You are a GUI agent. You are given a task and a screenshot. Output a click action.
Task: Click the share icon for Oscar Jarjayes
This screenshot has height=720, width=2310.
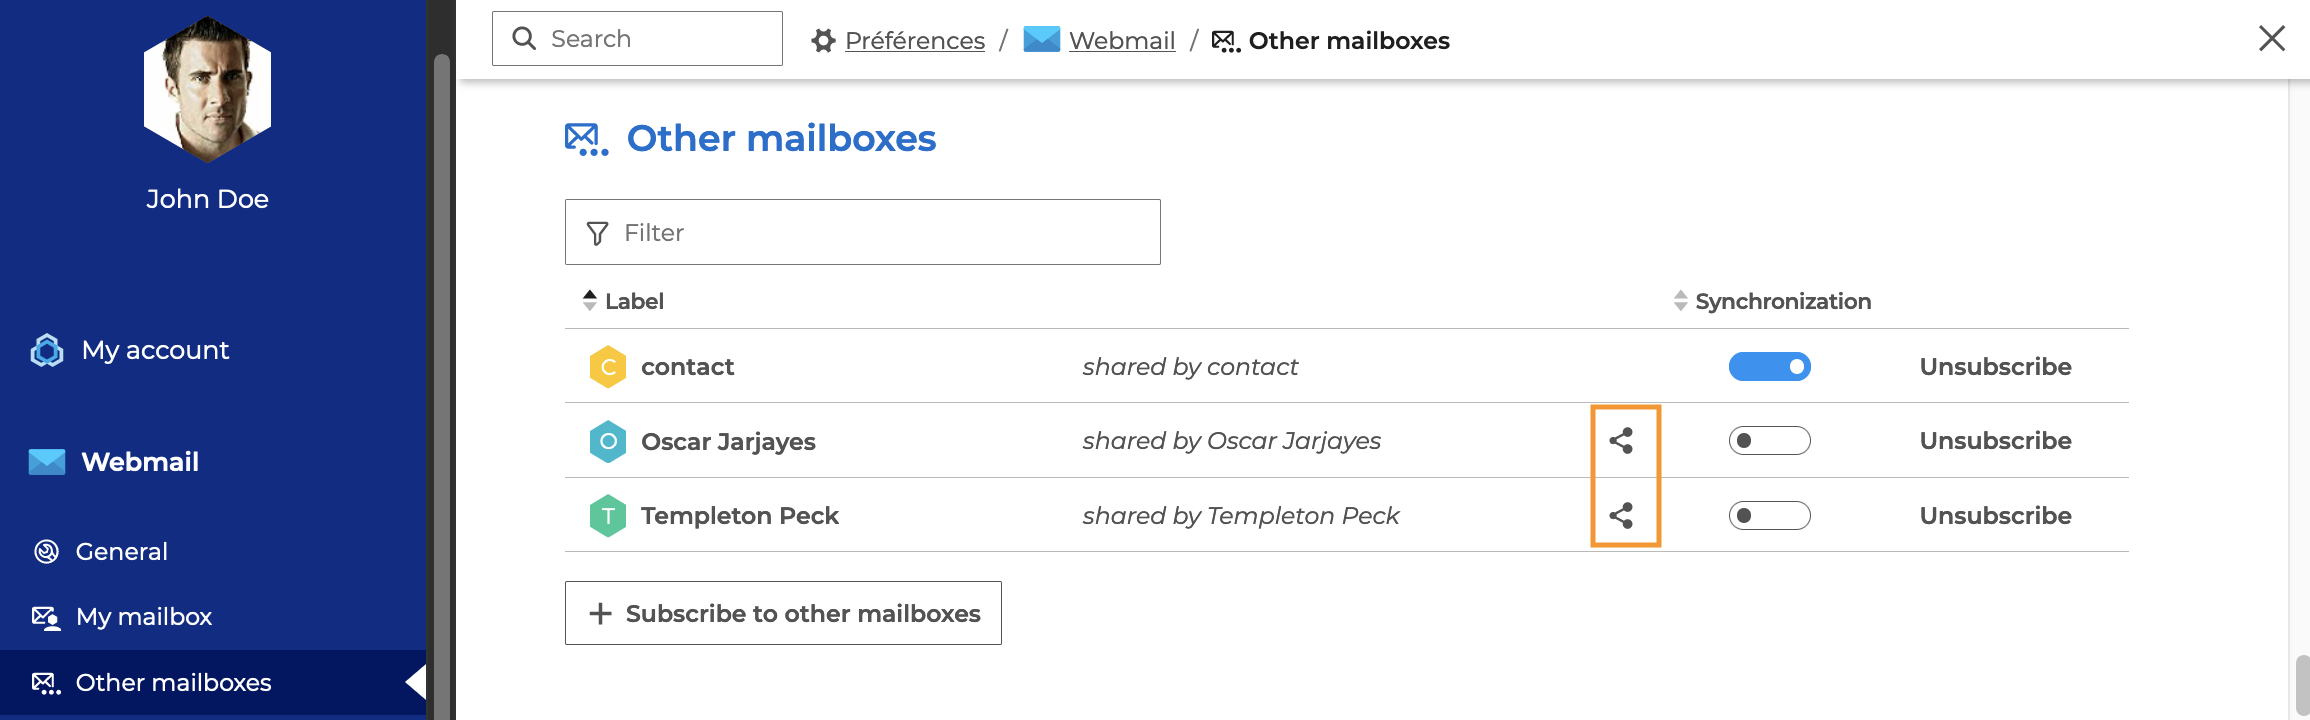pos(1621,441)
